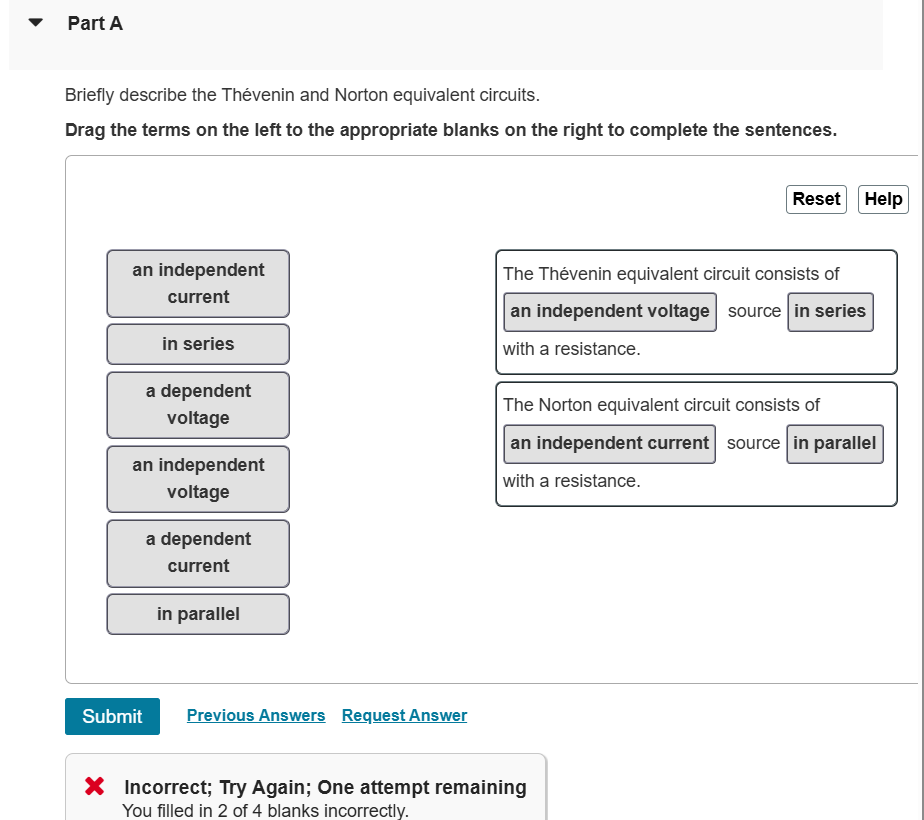Select the 'in parallel' term tile

pyautogui.click(x=197, y=613)
